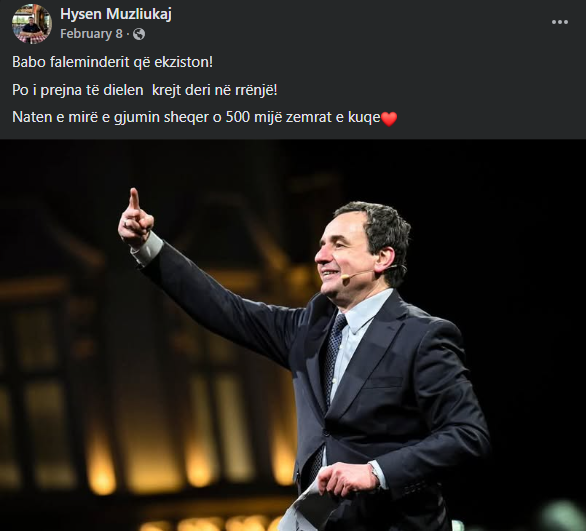
Task: Open the three-dot post options menu
Action: pos(559,22)
